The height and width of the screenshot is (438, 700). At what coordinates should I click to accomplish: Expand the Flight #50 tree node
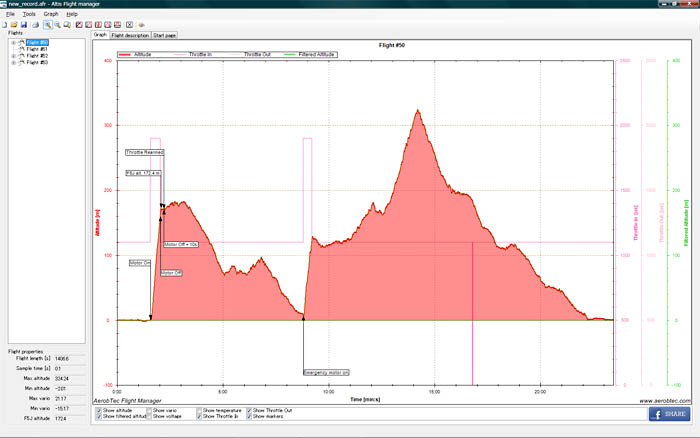(x=13, y=43)
